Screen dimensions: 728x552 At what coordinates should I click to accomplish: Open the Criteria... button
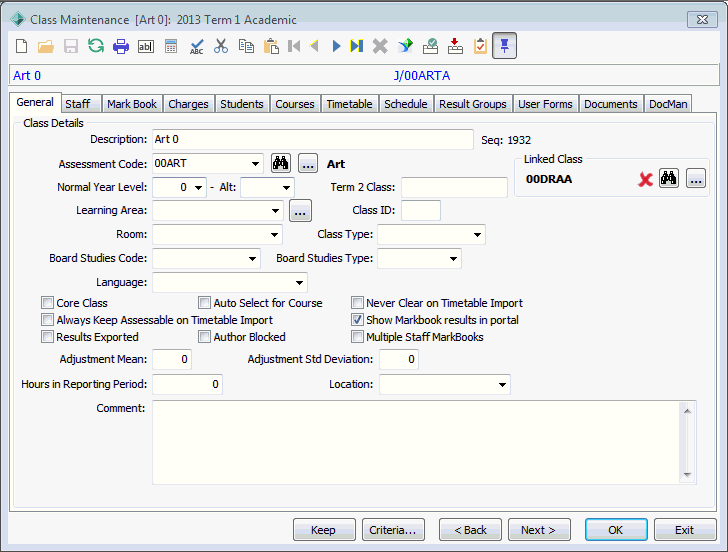[x=393, y=530]
